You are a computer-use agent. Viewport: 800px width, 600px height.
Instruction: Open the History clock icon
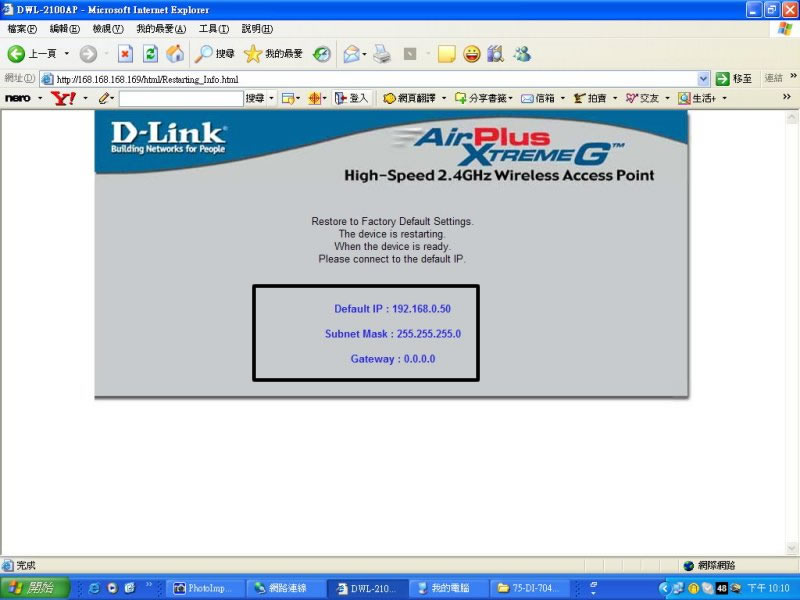coord(322,54)
